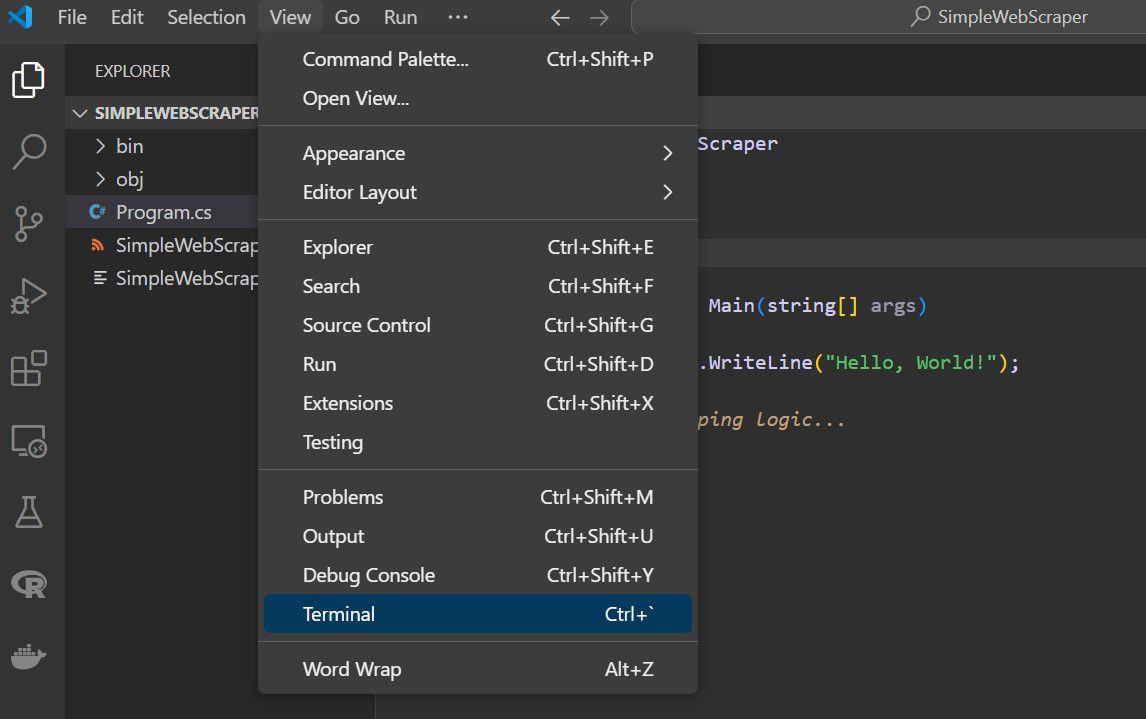Open the Selection menu
The width and height of the screenshot is (1146, 719).
206,17
